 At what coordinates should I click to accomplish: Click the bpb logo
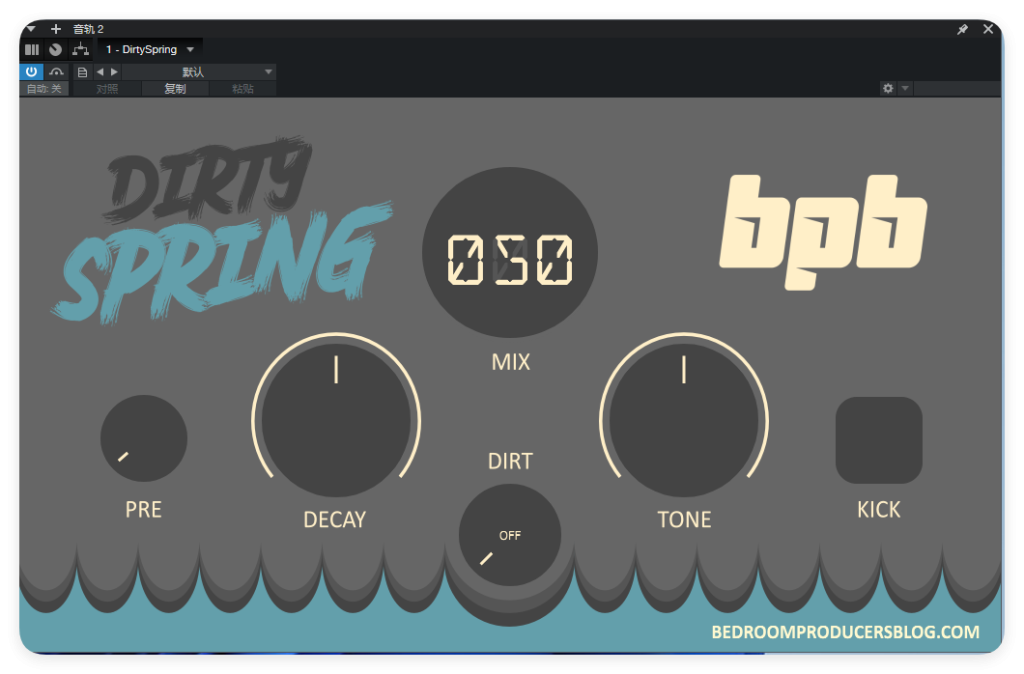[823, 232]
